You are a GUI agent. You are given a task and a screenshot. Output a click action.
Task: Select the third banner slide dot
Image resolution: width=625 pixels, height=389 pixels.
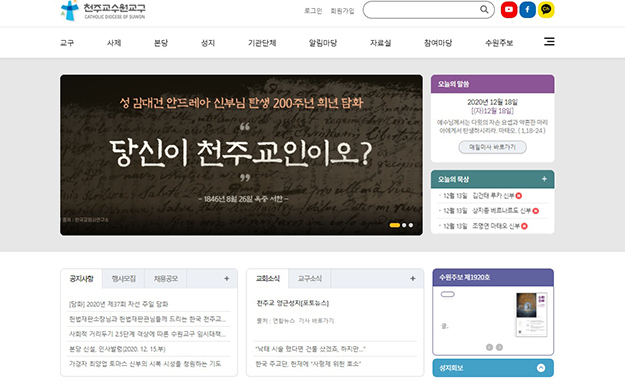pos(411,225)
